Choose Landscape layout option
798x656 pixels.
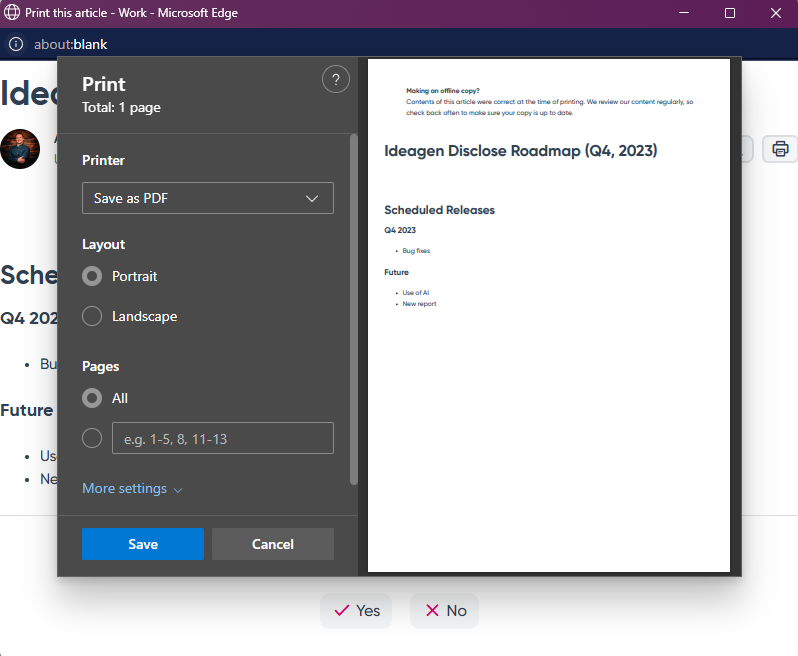coord(92,316)
